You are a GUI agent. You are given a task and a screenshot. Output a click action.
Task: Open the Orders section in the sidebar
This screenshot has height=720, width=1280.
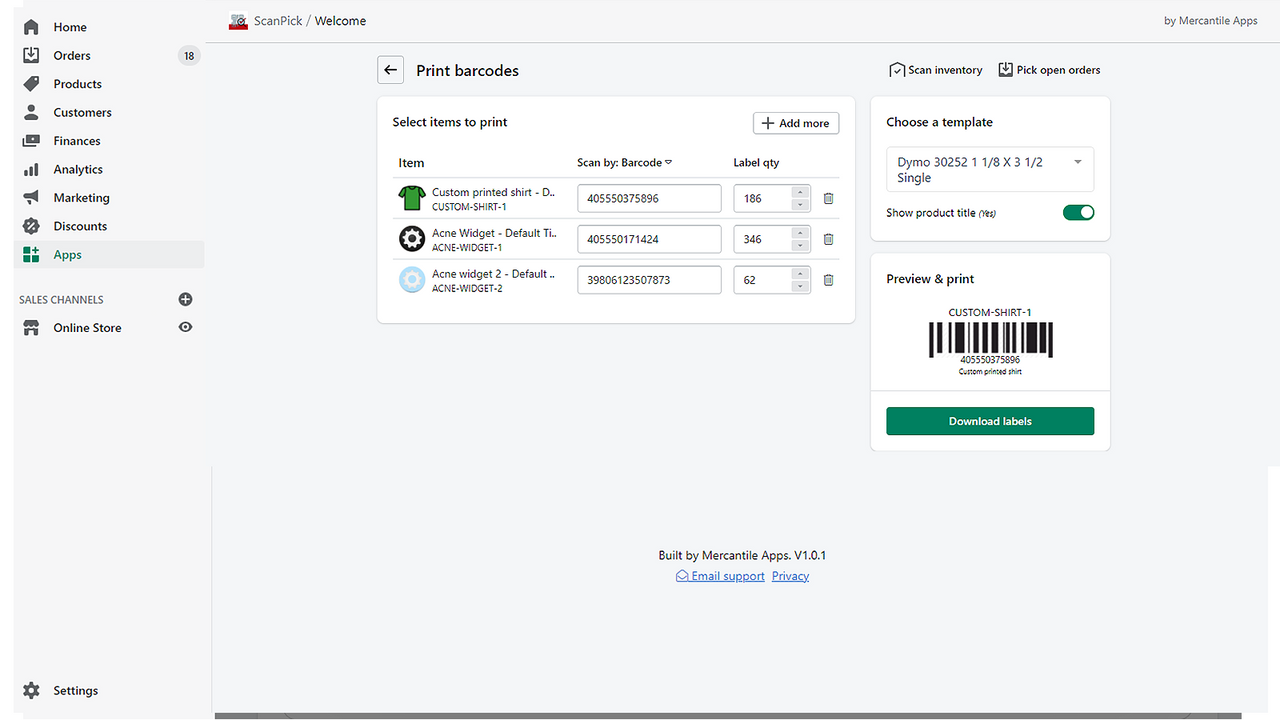tap(71, 55)
